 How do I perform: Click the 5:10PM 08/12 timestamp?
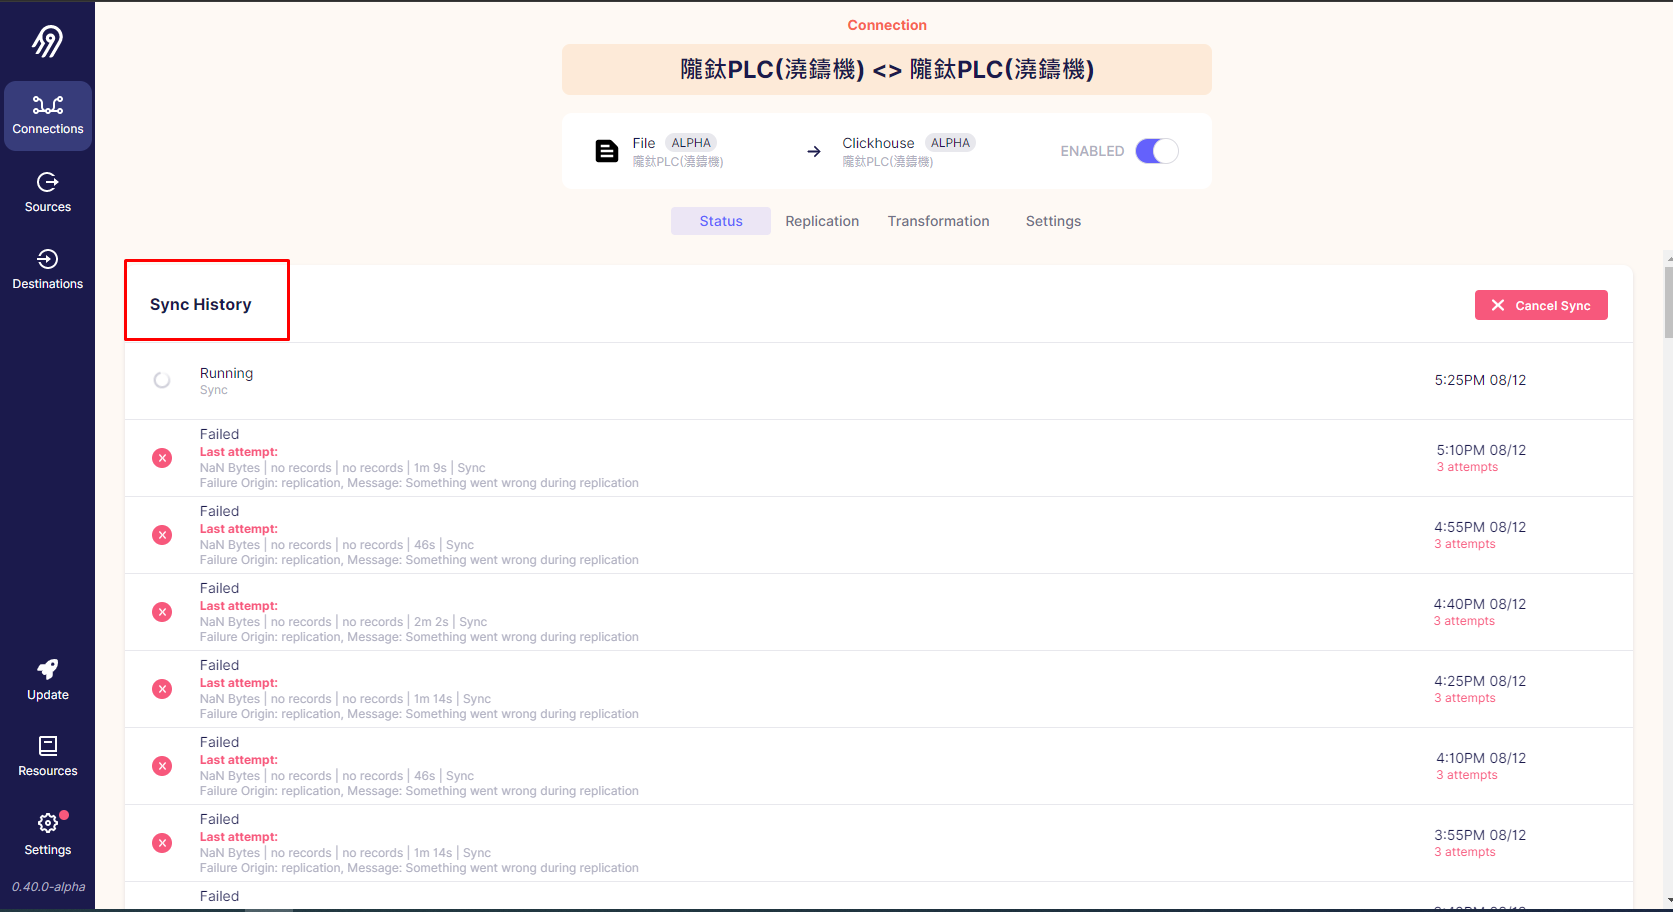point(1481,450)
